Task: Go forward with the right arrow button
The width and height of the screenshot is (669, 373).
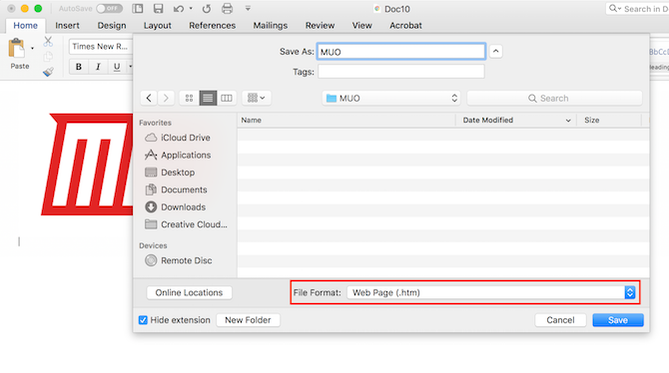Action: pos(166,98)
